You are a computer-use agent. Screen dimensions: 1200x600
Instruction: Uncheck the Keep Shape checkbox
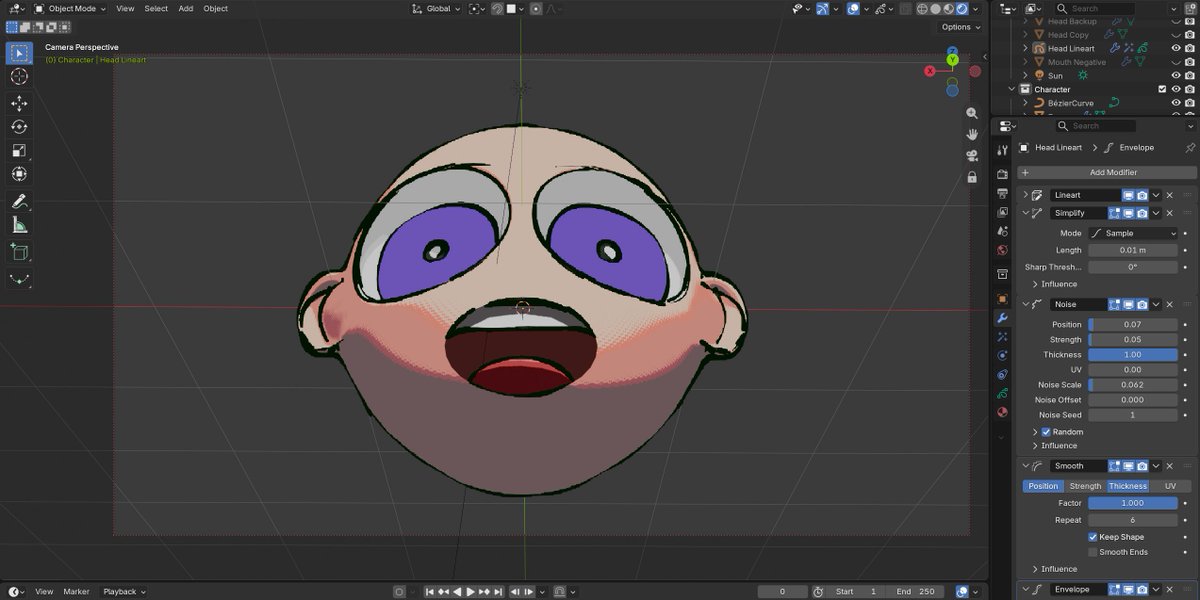point(1093,537)
